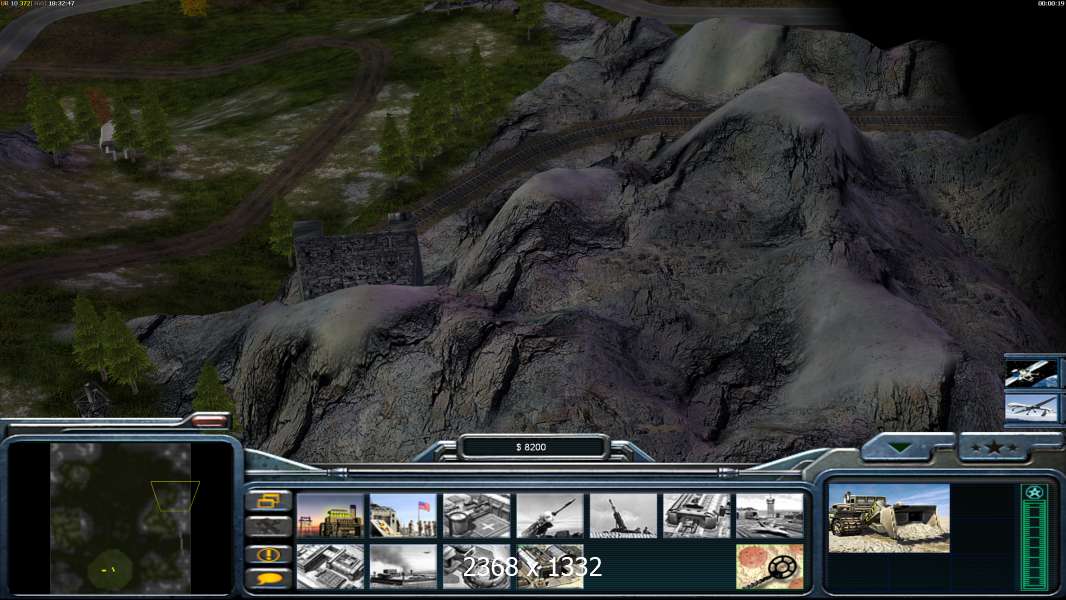Select the Barracks icon with American flag

point(403,516)
